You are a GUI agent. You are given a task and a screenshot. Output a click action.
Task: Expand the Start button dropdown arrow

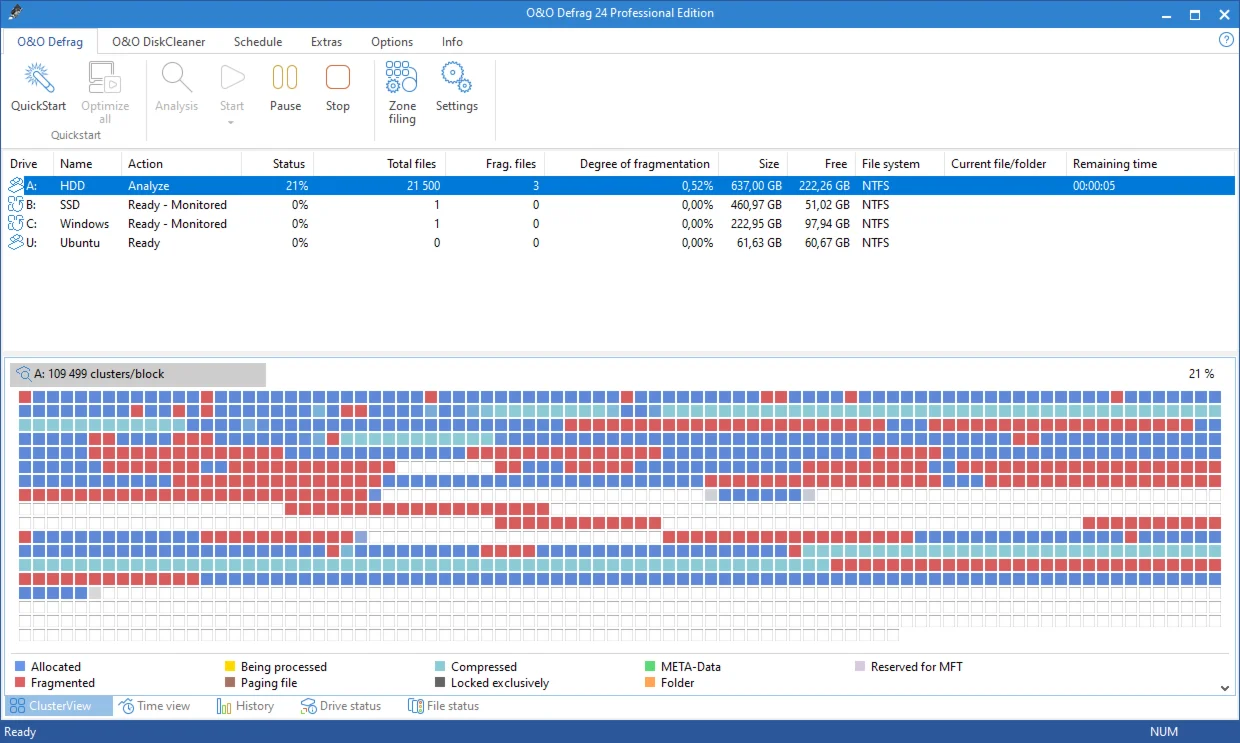pos(231,123)
